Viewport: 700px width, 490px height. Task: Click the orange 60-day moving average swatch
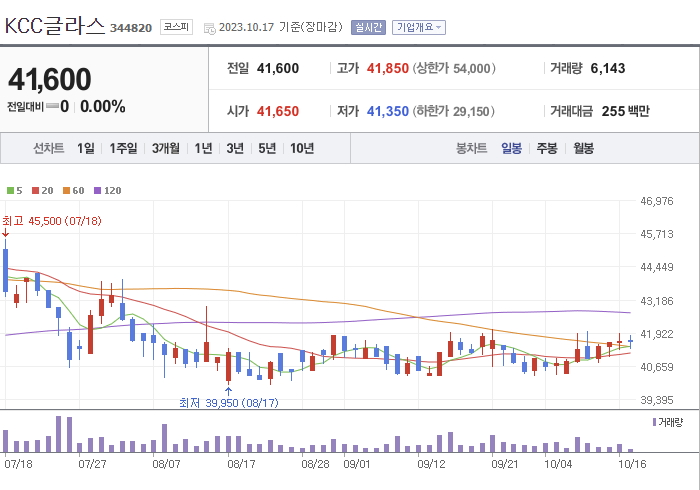67,191
